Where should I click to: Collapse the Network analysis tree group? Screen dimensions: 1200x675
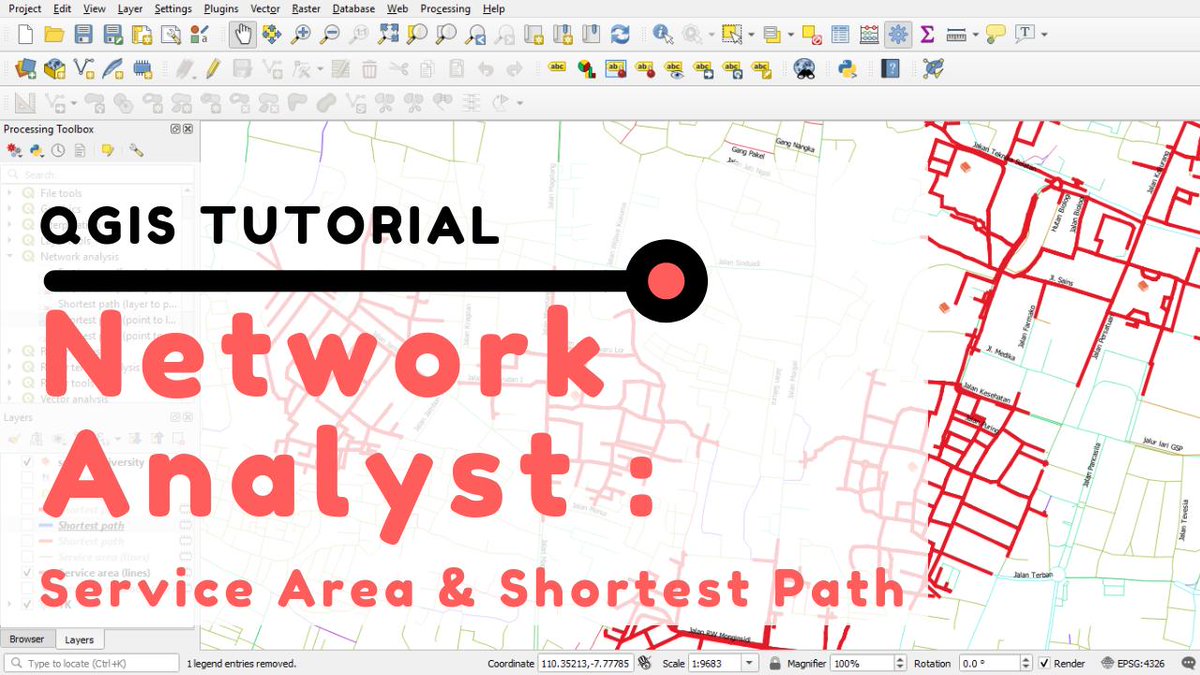11,257
